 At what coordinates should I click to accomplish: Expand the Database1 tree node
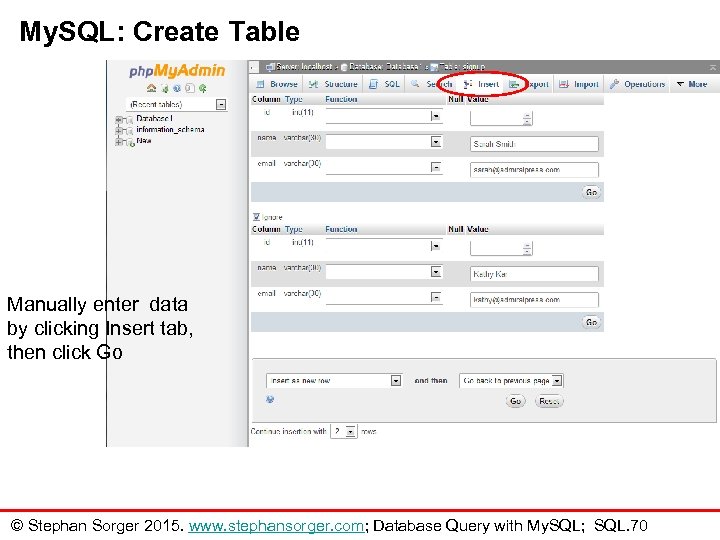(119, 119)
